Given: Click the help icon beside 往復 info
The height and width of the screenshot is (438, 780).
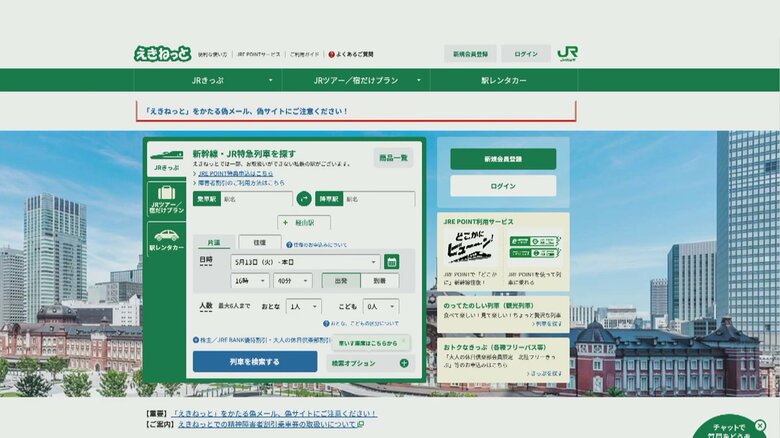Looking at the screenshot, I should [289, 244].
